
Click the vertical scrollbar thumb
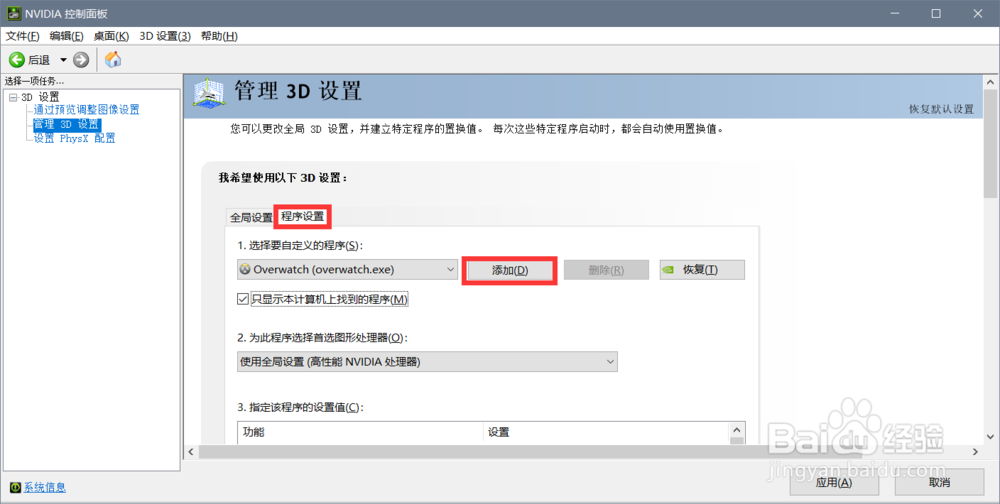tap(990, 144)
